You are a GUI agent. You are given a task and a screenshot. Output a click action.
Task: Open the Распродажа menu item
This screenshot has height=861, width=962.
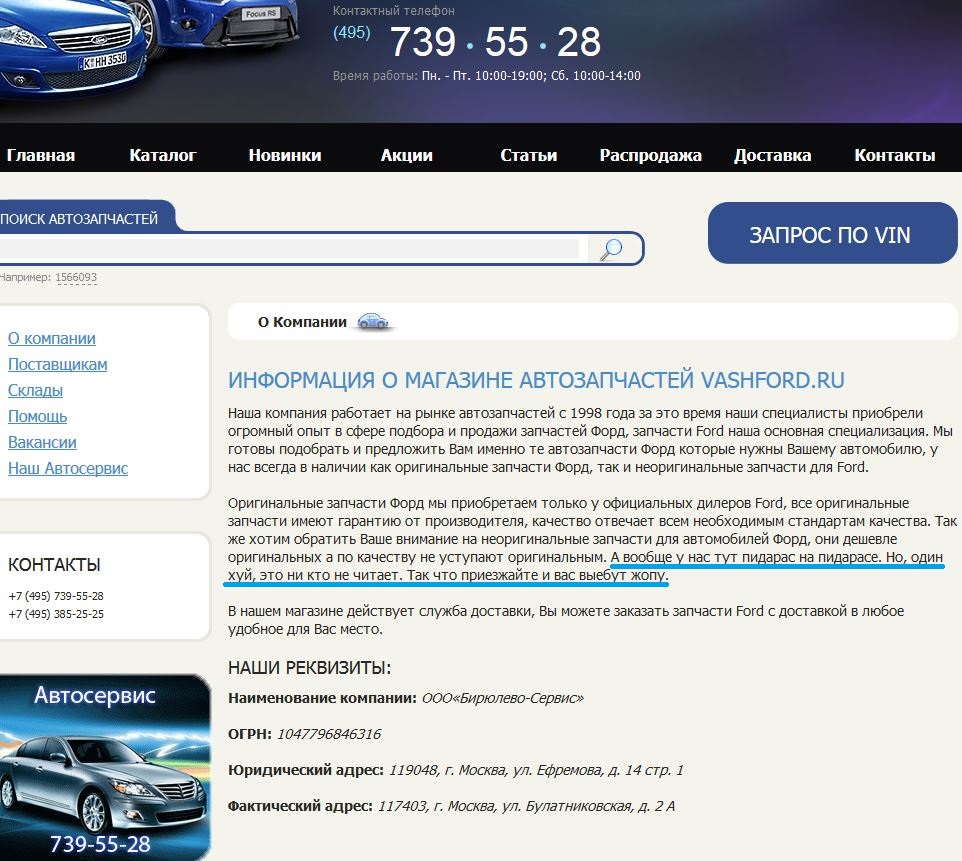[x=650, y=155]
